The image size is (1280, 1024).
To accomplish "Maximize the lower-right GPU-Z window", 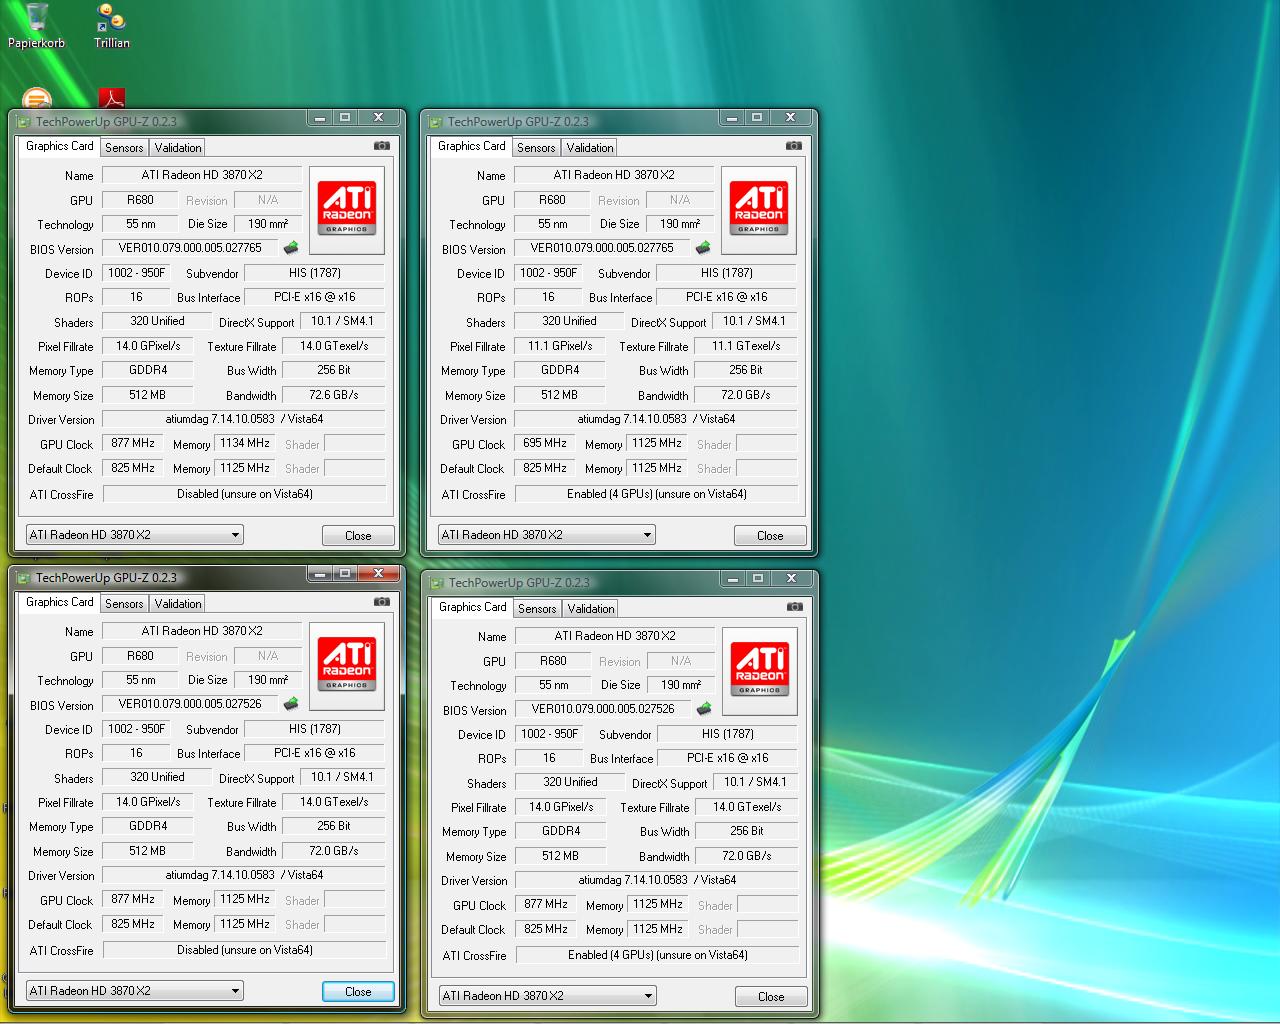I will coord(758,579).
